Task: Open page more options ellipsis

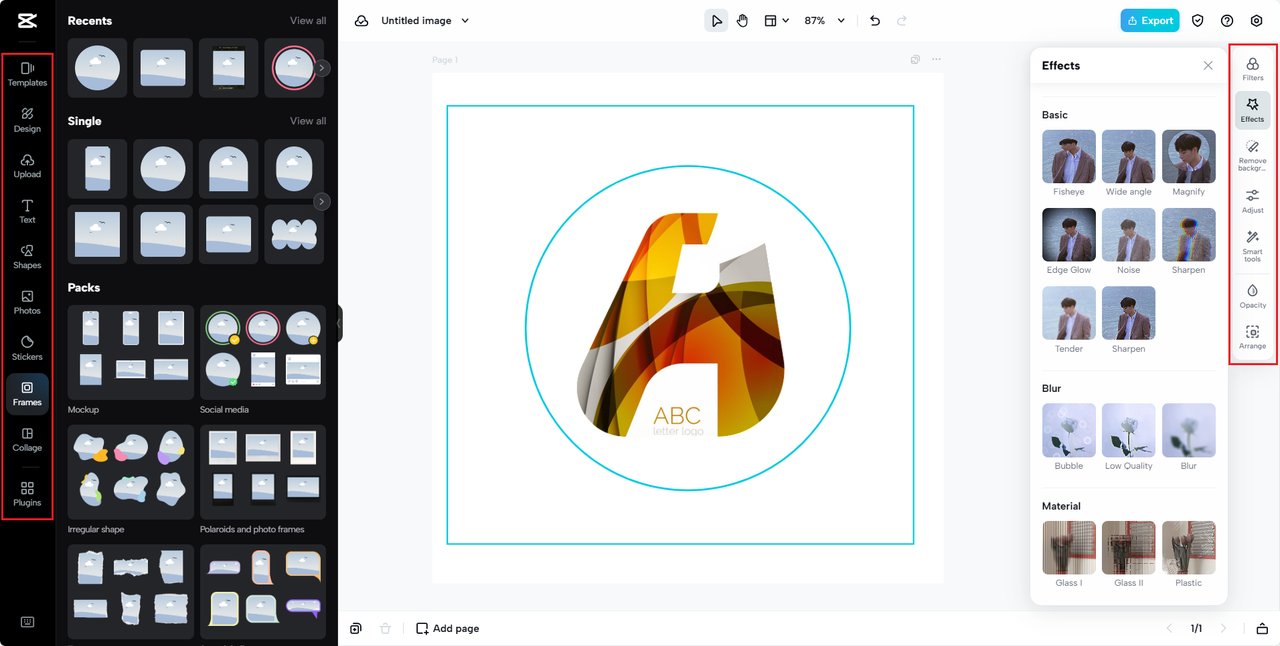Action: pos(936,60)
